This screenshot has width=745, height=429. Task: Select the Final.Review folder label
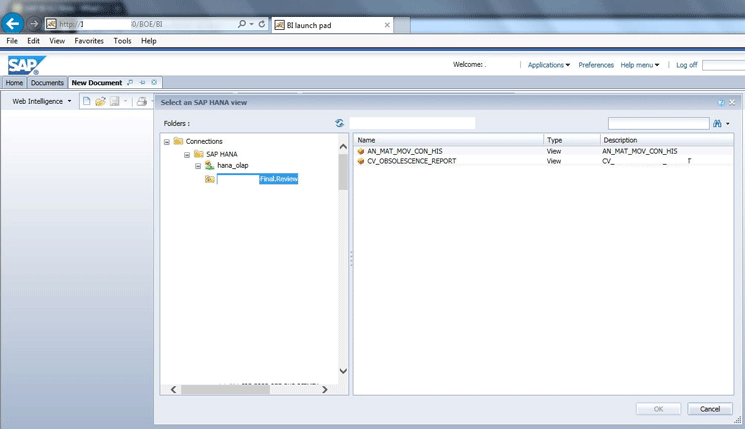point(258,179)
